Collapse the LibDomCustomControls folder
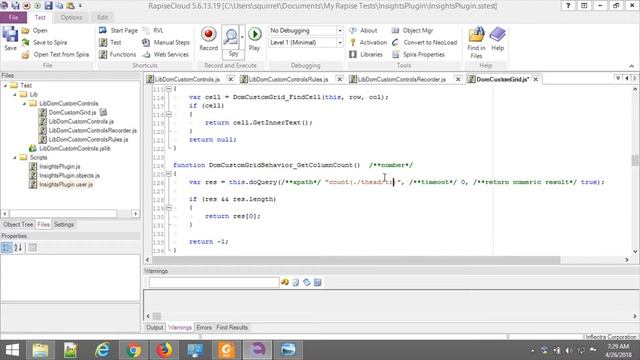Image resolution: width=640 pixels, height=360 pixels. click(x=24, y=104)
